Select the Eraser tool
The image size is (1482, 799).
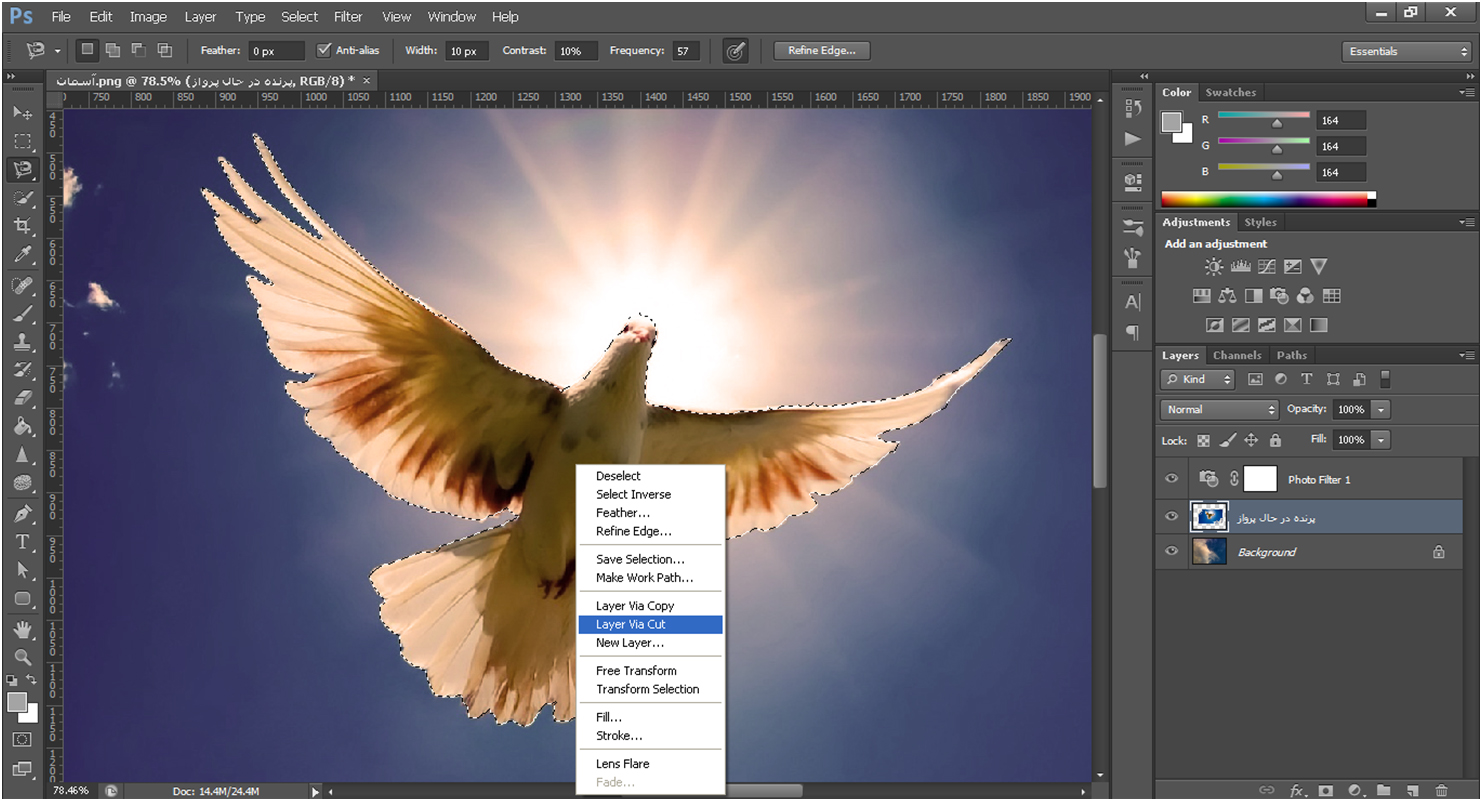pos(22,398)
